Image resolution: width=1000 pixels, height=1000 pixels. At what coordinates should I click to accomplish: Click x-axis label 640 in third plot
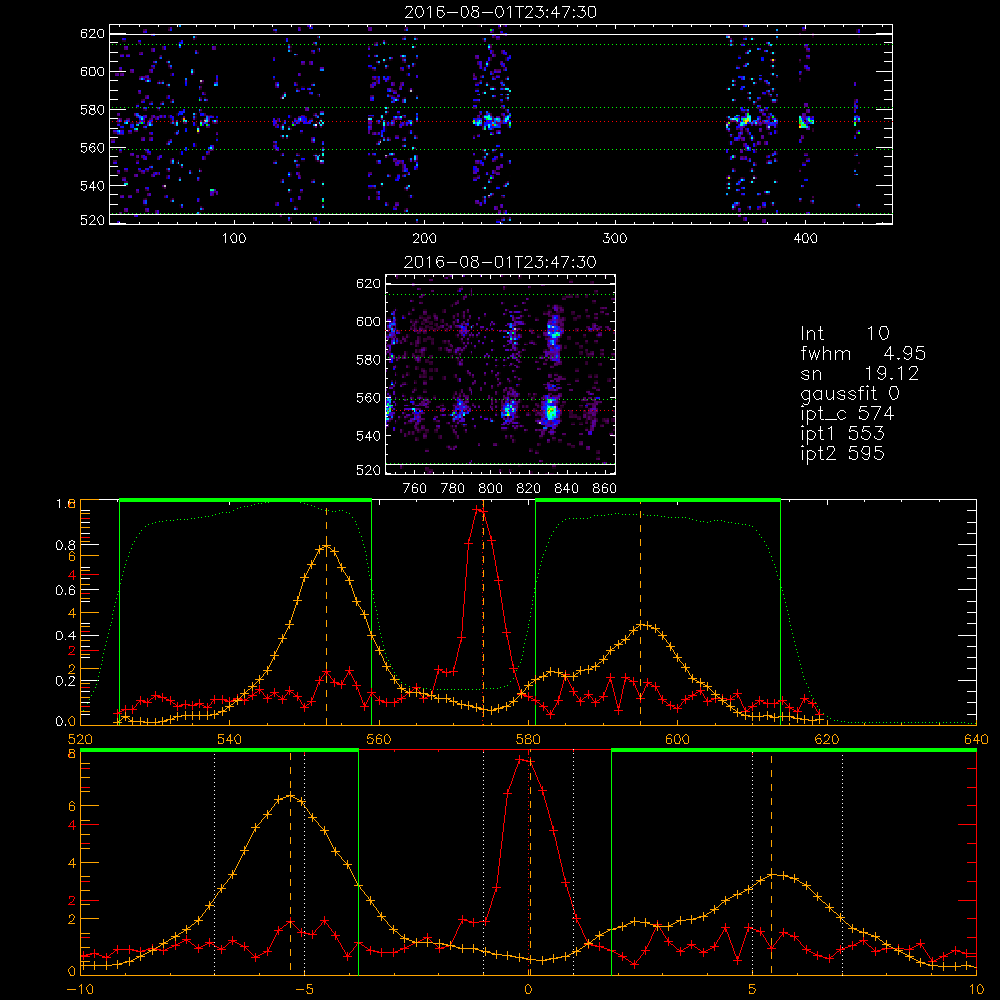pos(976,739)
